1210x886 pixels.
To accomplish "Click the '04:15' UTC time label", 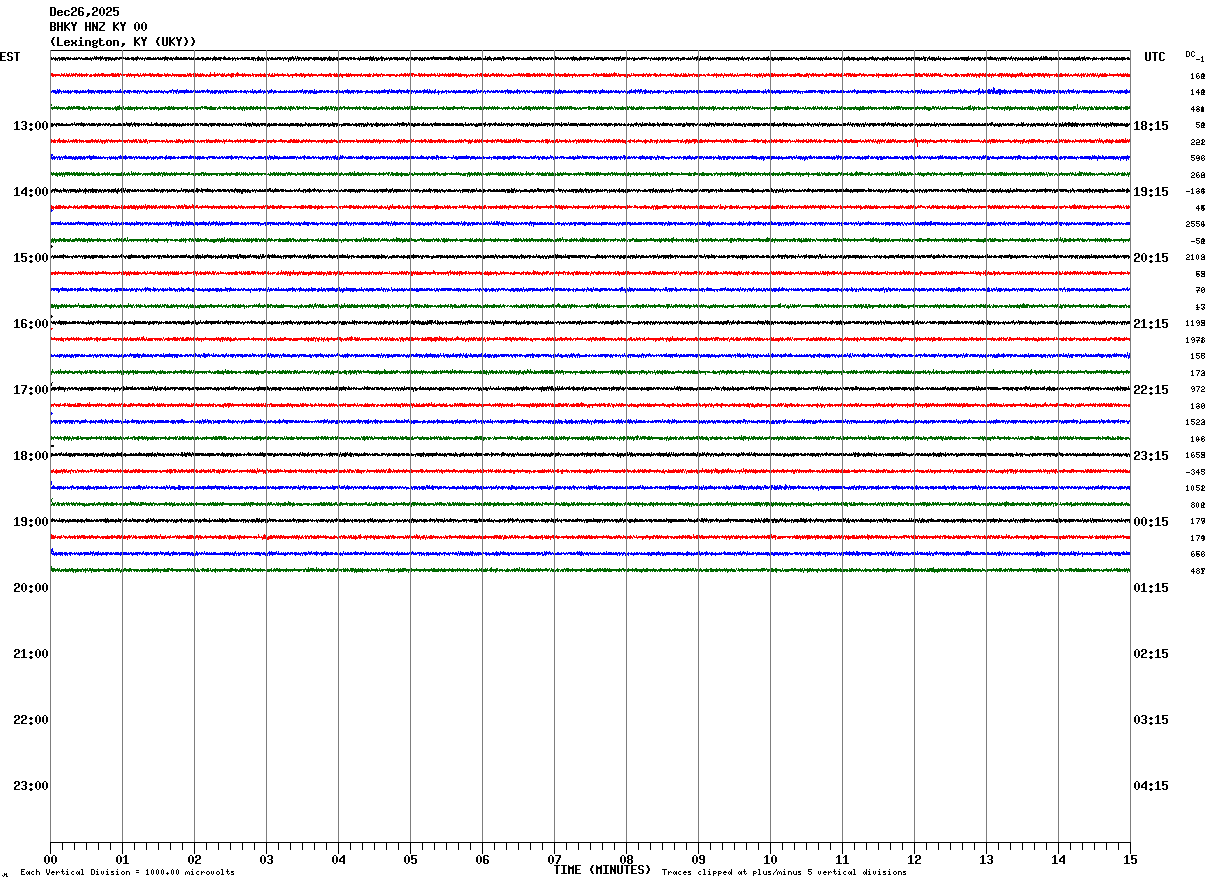I will 1151,786.
